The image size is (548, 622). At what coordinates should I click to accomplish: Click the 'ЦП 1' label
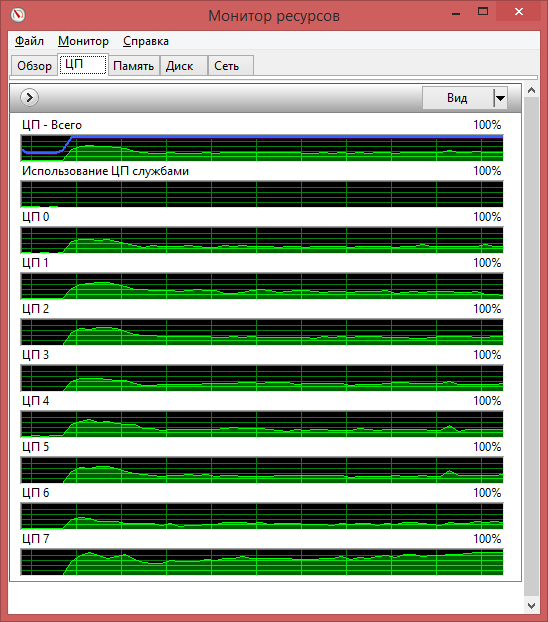[36, 263]
